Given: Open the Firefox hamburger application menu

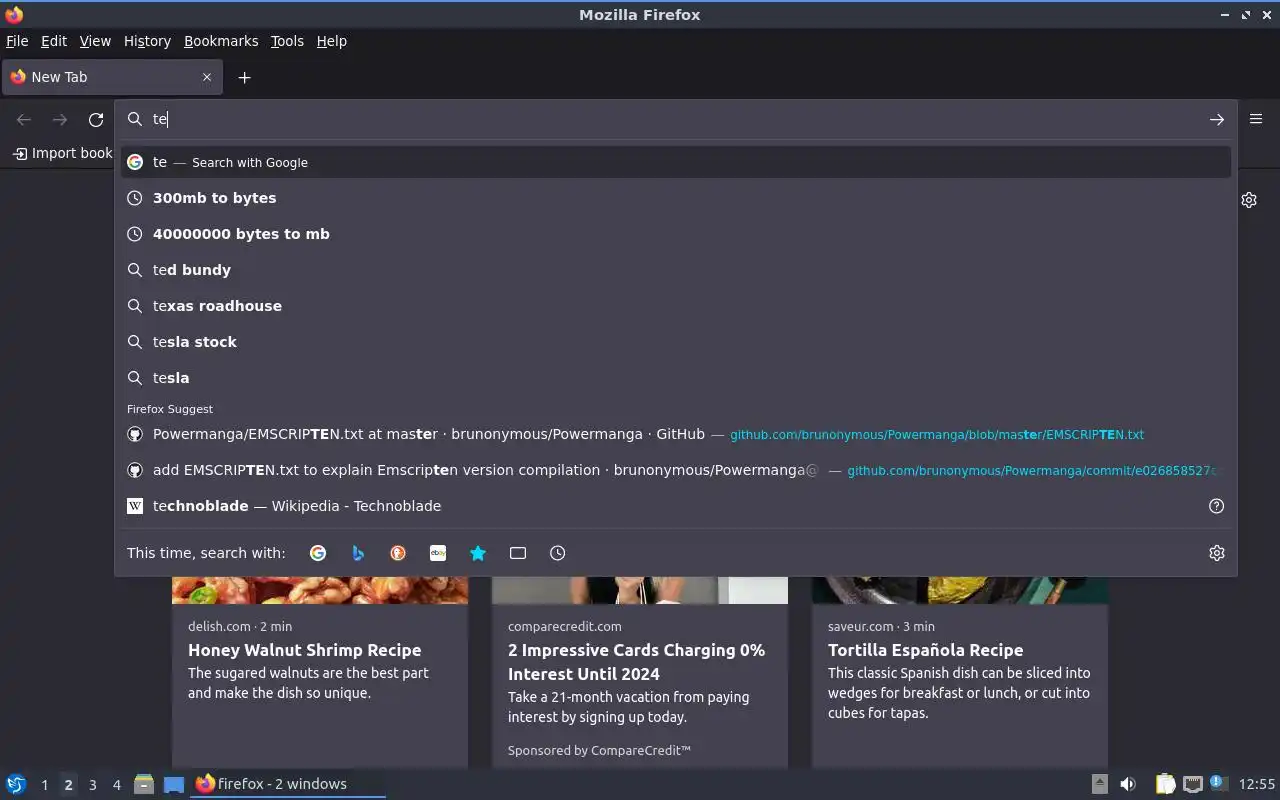Looking at the screenshot, I should click(1256, 119).
